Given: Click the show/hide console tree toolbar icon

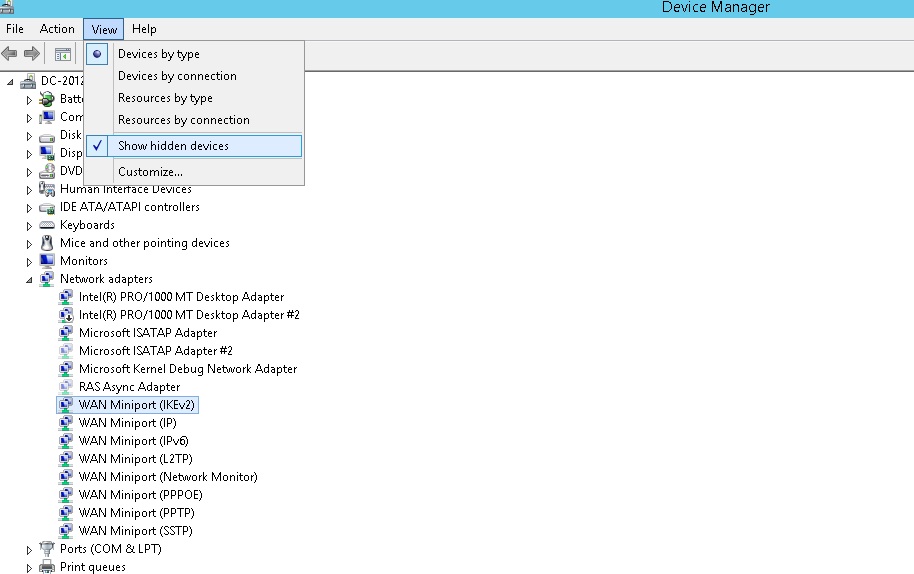Looking at the screenshot, I should click(x=63, y=54).
